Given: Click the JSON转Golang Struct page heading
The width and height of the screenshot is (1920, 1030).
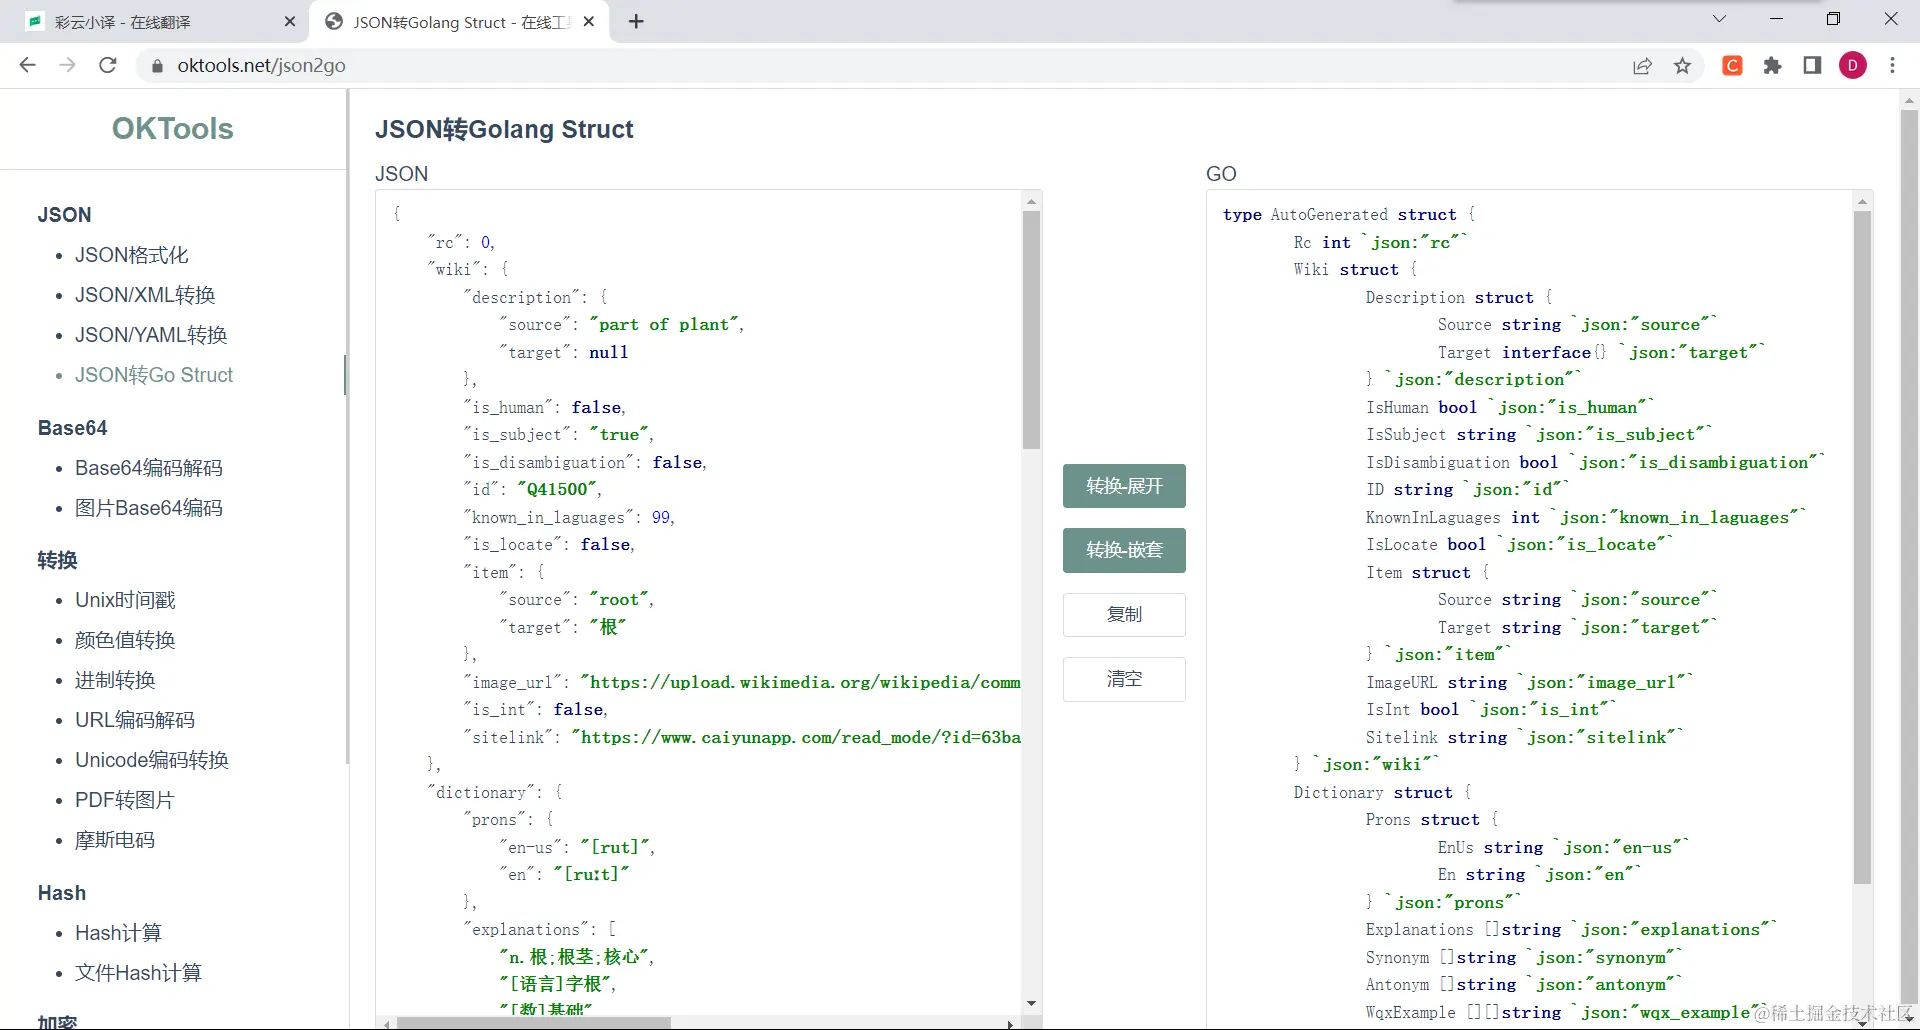Looking at the screenshot, I should click(x=504, y=129).
